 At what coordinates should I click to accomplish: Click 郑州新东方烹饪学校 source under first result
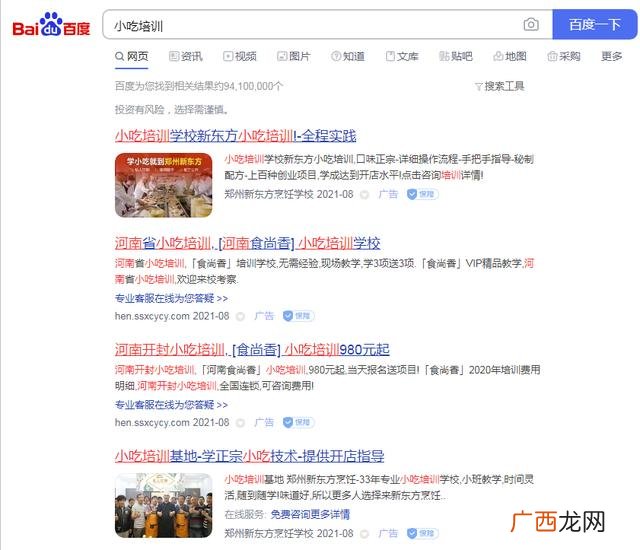(x=269, y=194)
